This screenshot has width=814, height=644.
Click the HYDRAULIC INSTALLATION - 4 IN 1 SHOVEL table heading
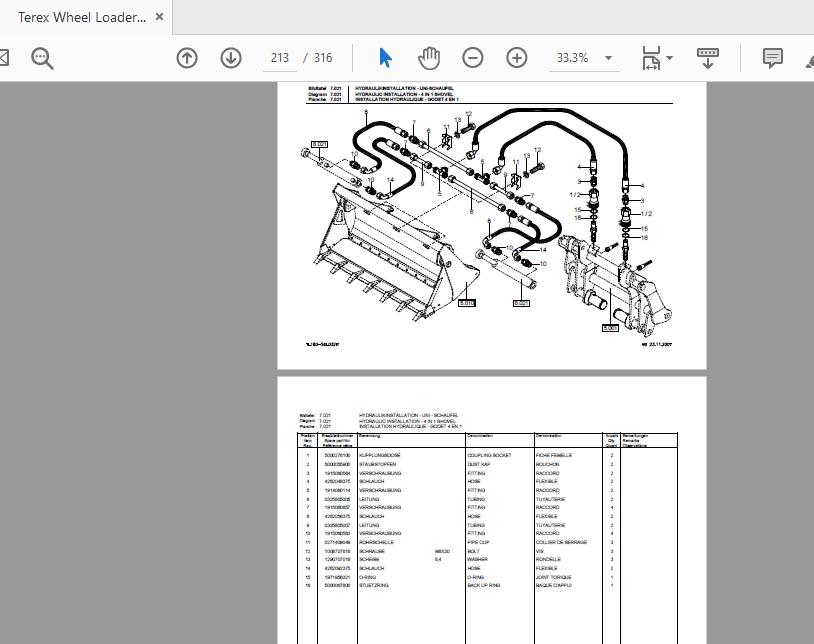[407, 421]
